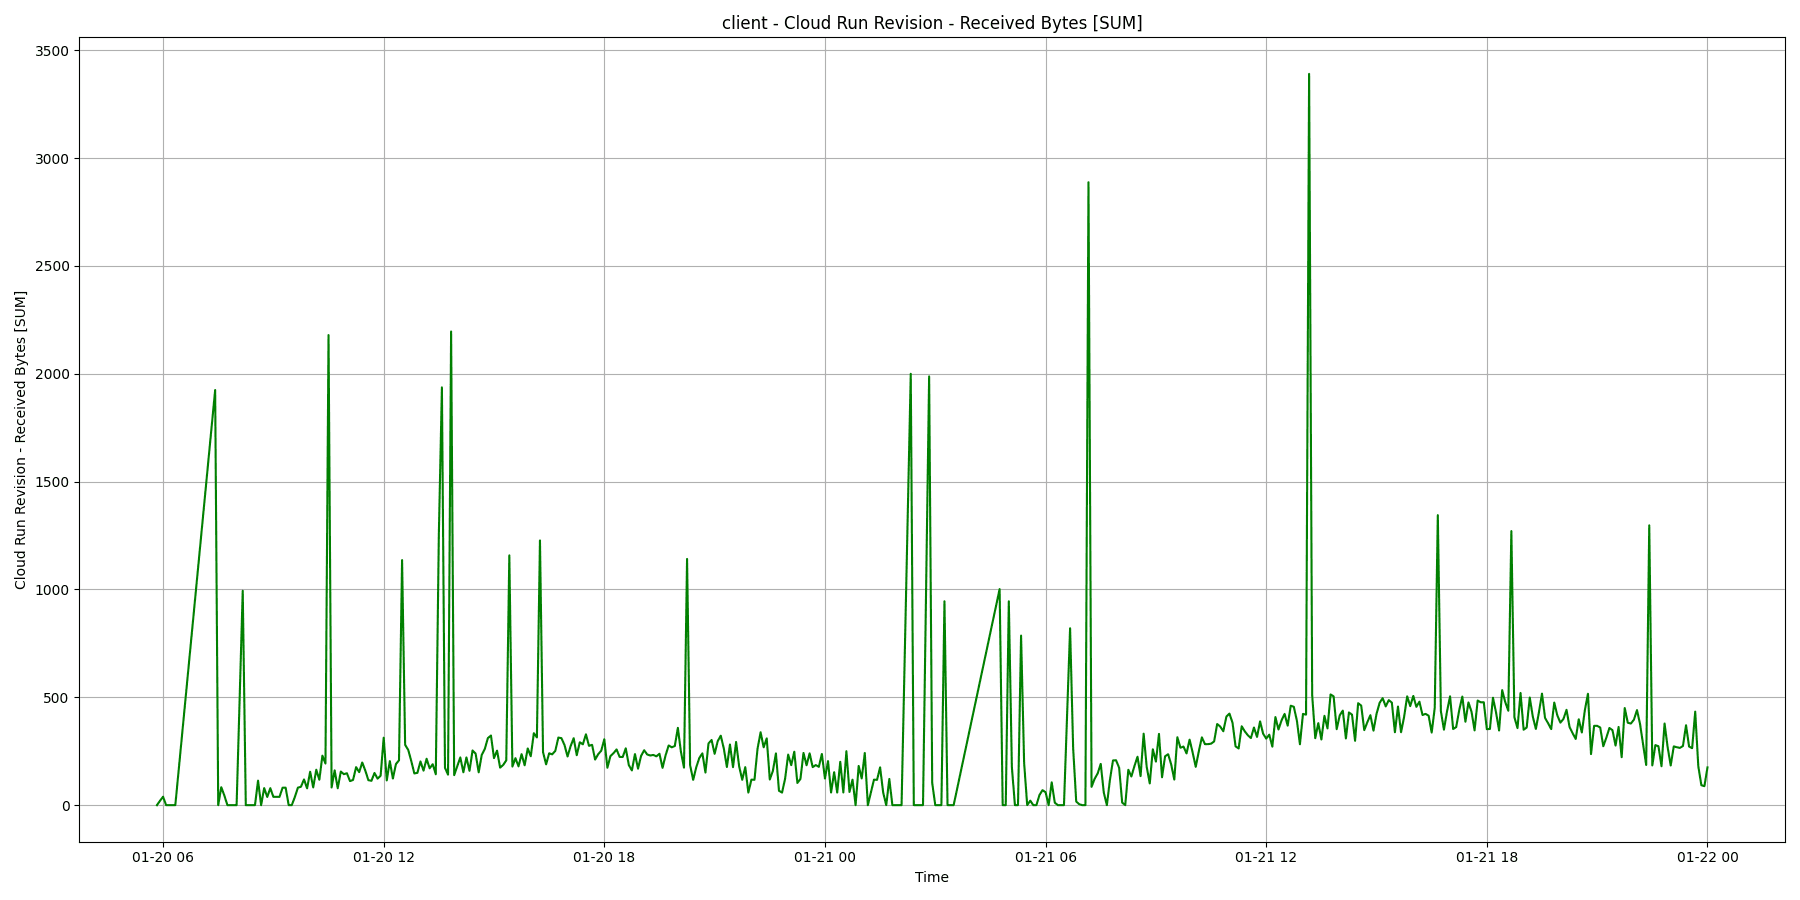This screenshot has width=1800, height=900.
Task: Click the '01-20 12' x-axis tick label
Action: pyautogui.click(x=384, y=857)
